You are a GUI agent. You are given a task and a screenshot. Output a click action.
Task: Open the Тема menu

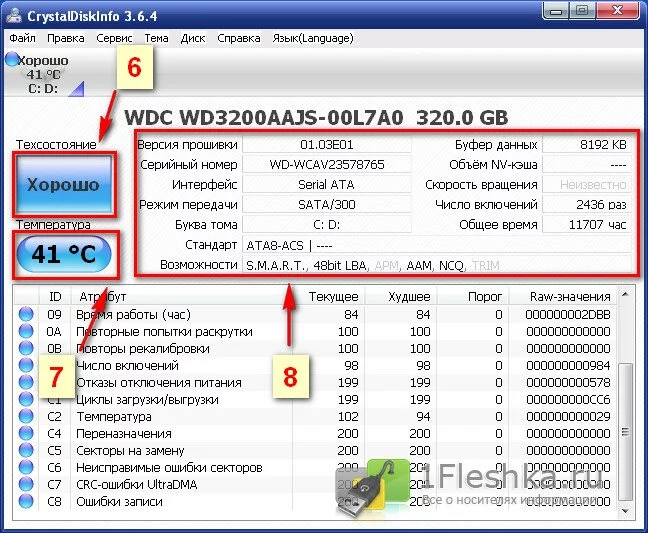(156, 38)
